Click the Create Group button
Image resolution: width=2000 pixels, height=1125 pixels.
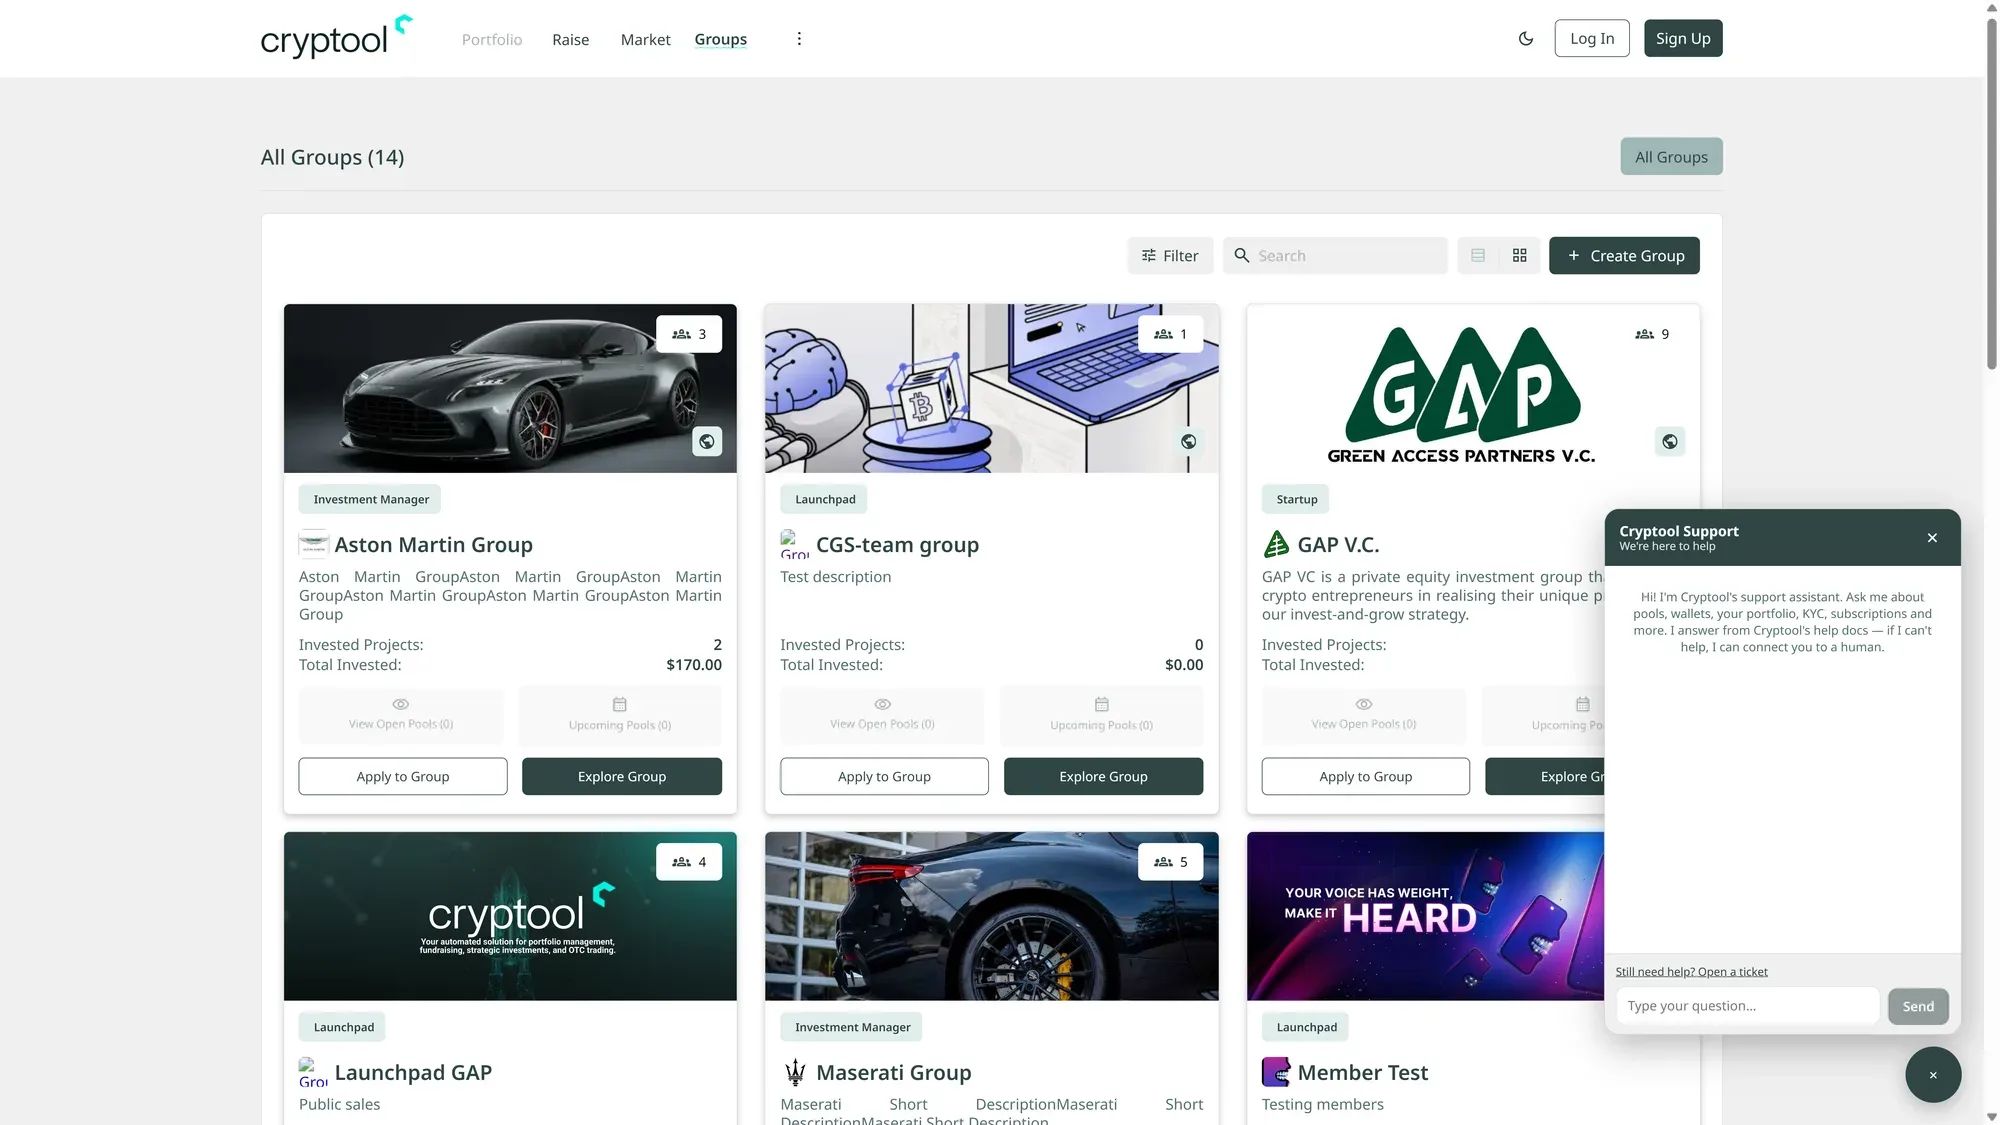[1624, 256]
